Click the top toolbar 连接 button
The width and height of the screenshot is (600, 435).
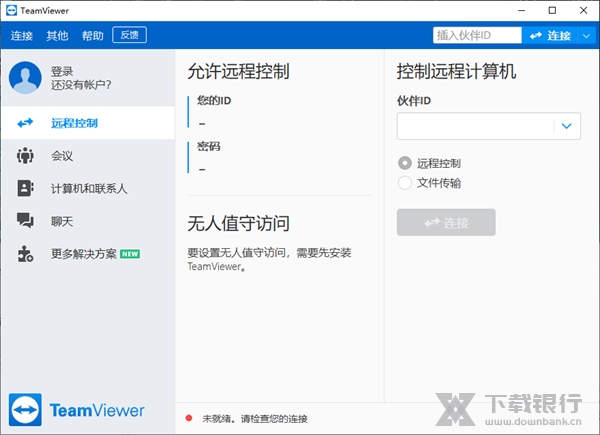tap(550, 36)
